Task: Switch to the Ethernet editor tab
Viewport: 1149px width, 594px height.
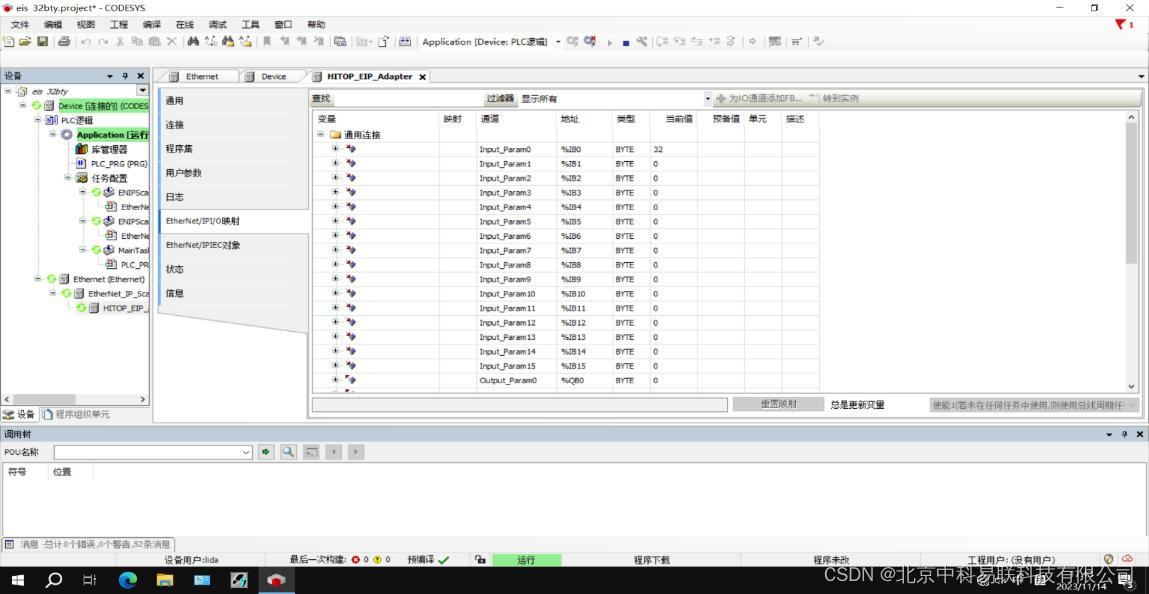Action: coord(199,76)
